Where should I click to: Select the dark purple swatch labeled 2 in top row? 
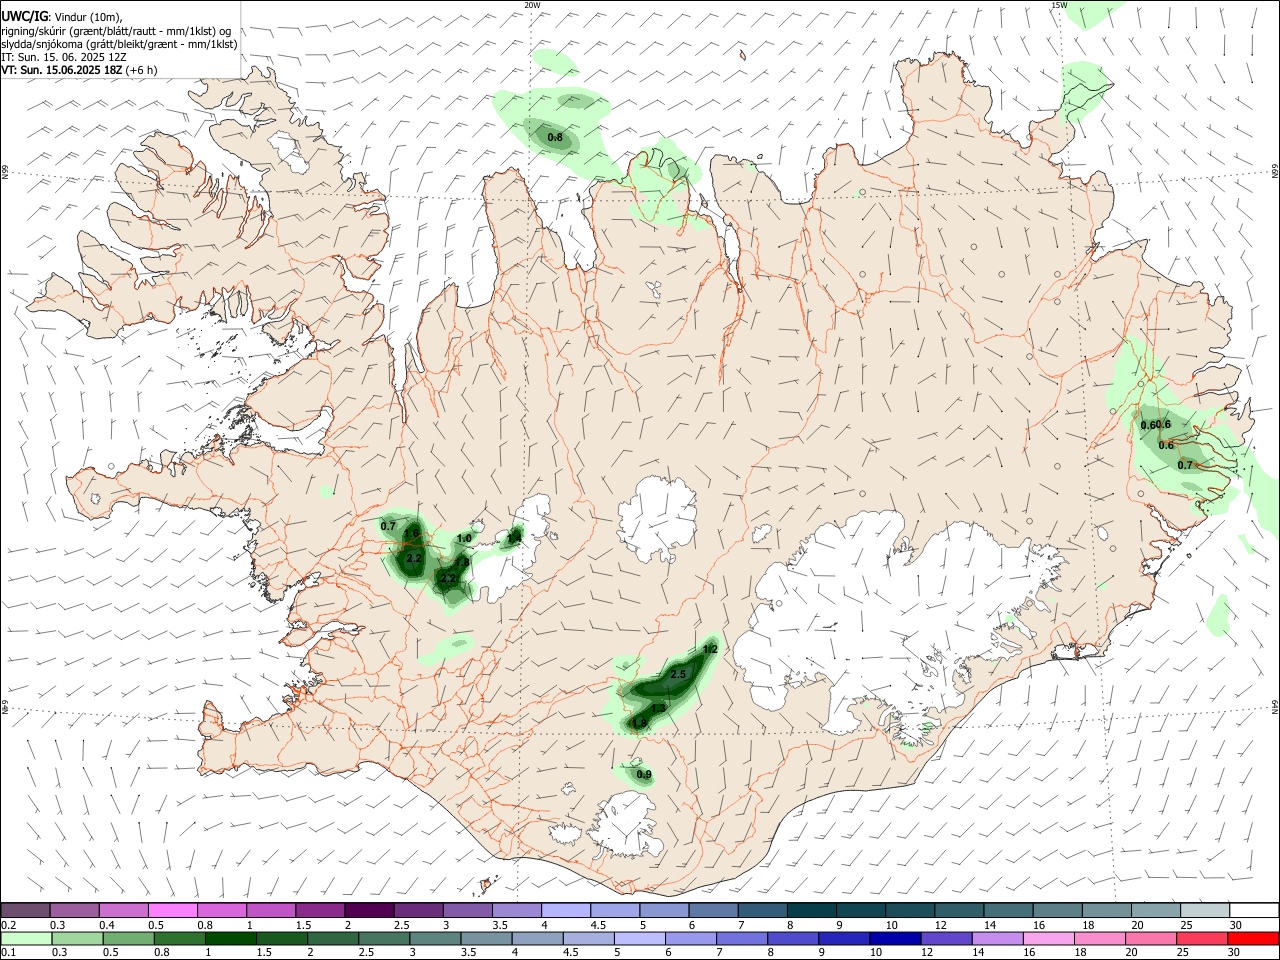click(x=369, y=910)
